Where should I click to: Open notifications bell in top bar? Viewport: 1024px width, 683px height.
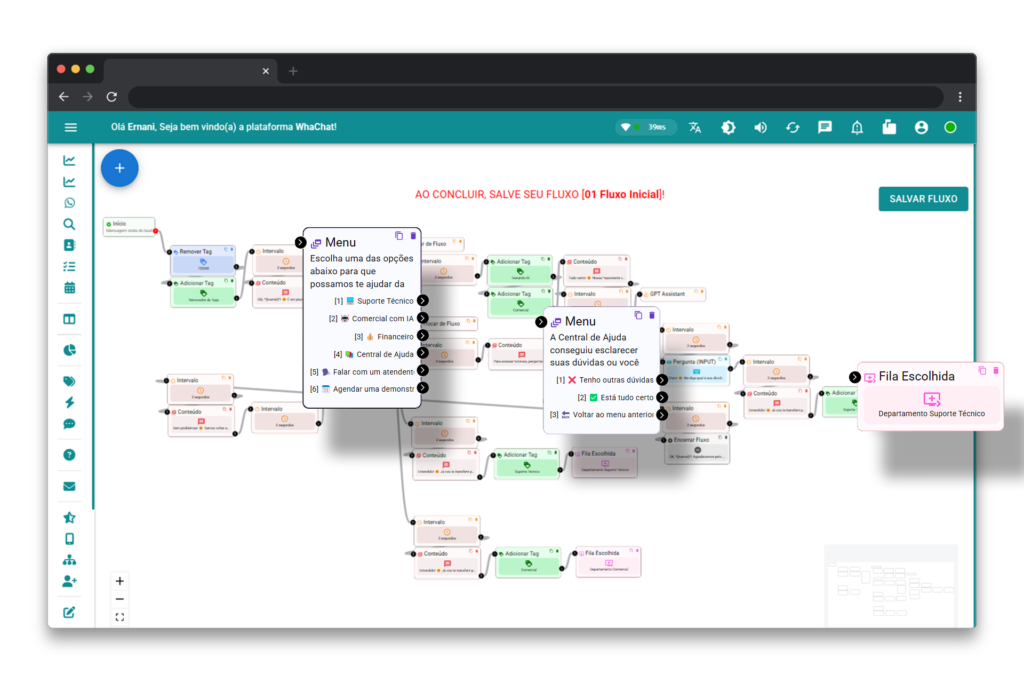(857, 127)
